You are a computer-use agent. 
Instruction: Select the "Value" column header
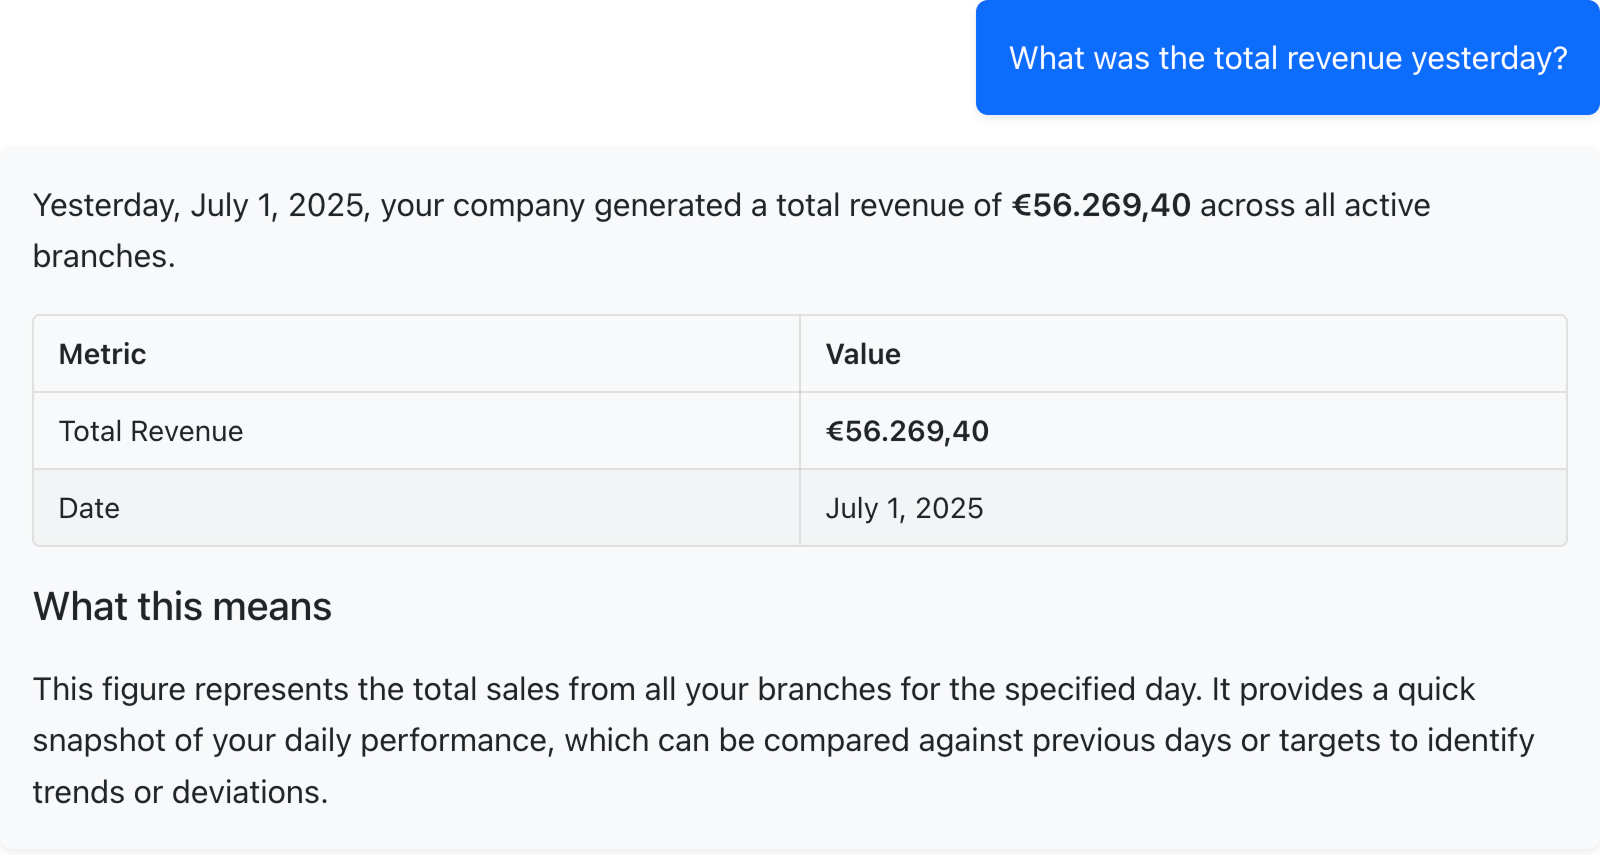click(1183, 354)
